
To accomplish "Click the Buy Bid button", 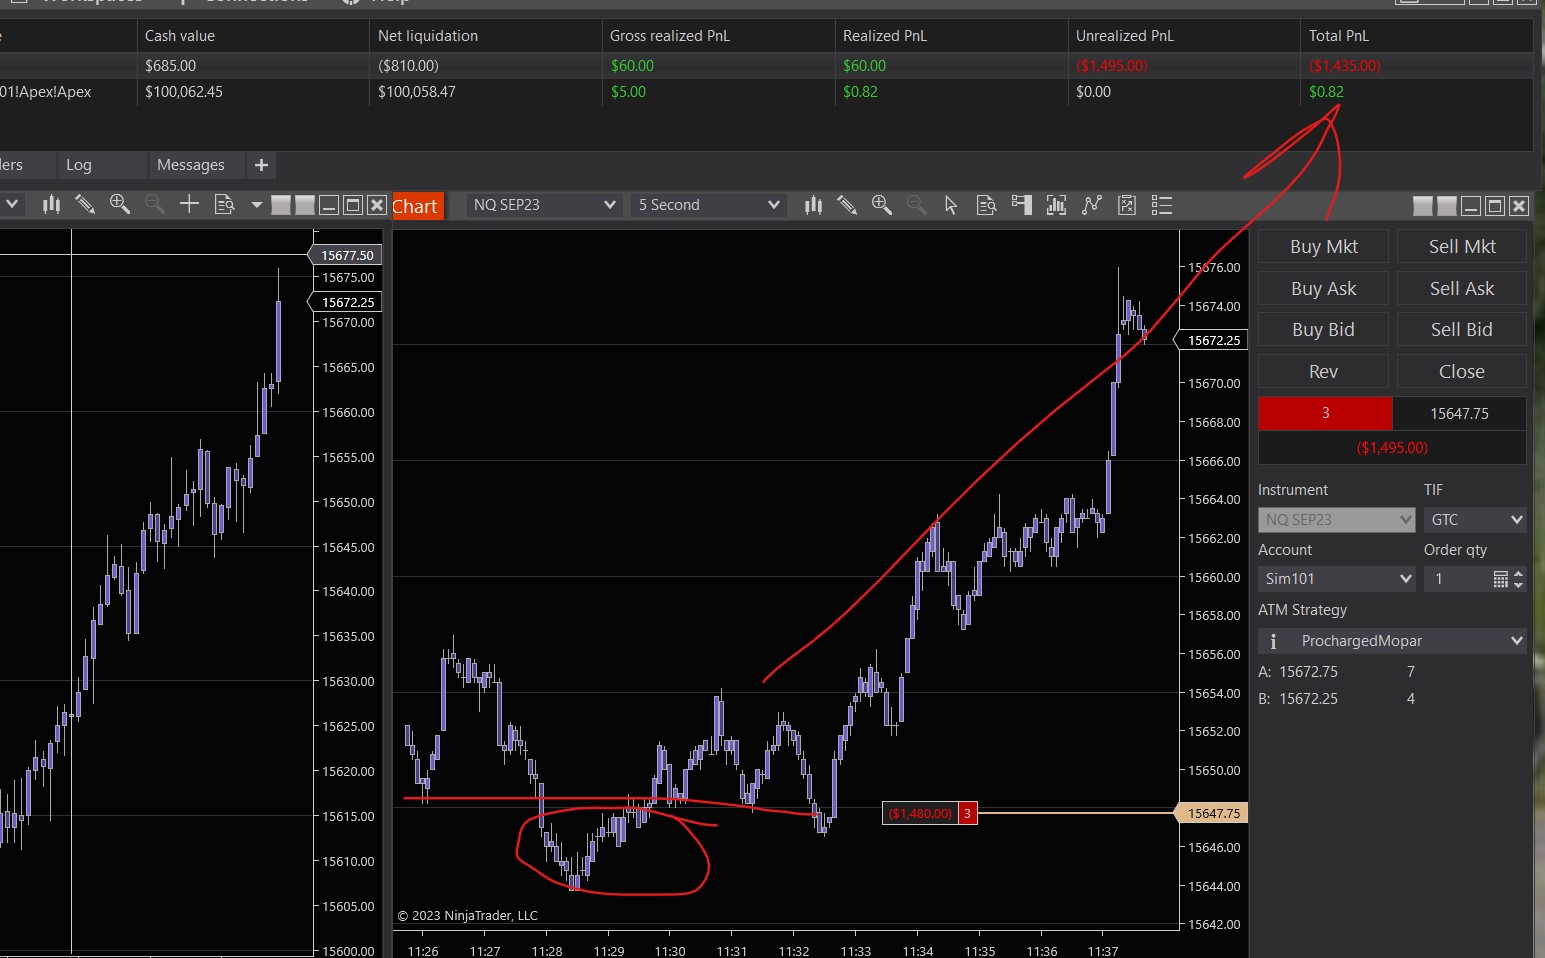I will coord(1323,330).
